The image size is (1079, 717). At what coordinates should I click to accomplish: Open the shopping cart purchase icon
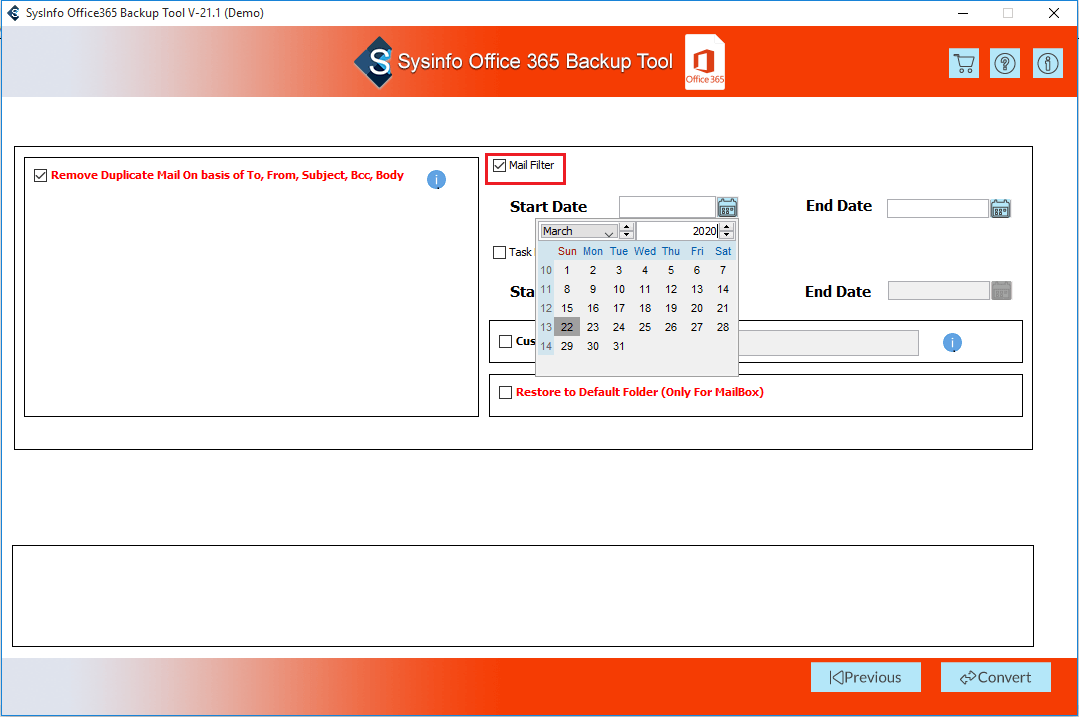coord(964,63)
